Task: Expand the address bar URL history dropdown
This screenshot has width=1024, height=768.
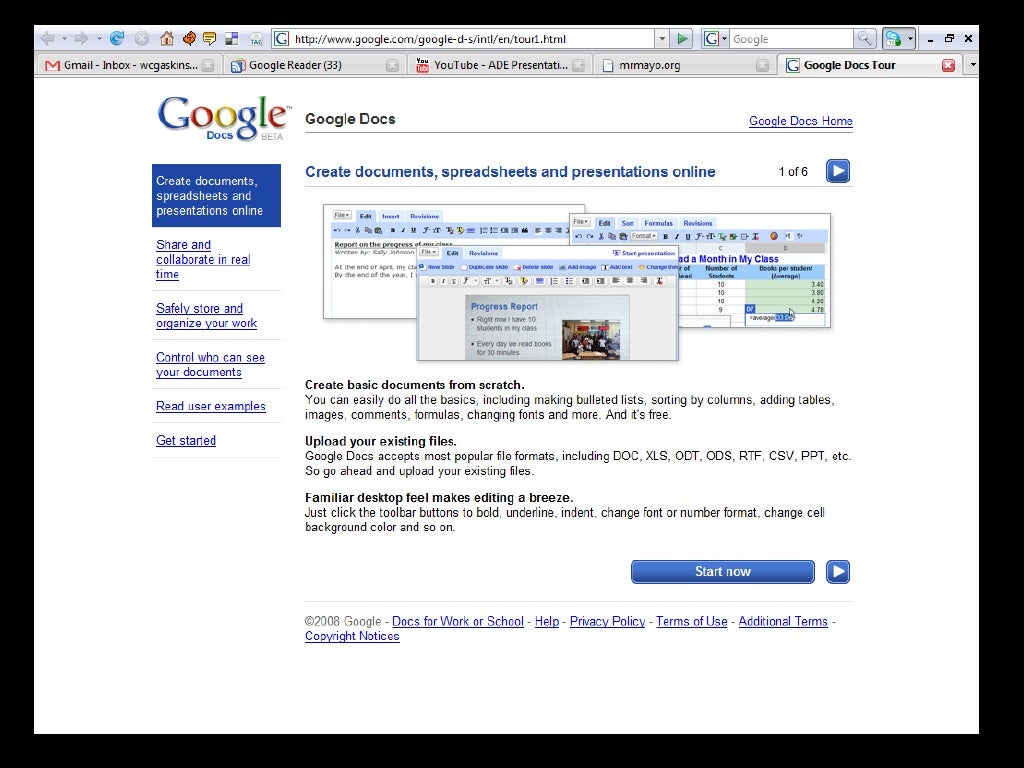Action: 662,39
